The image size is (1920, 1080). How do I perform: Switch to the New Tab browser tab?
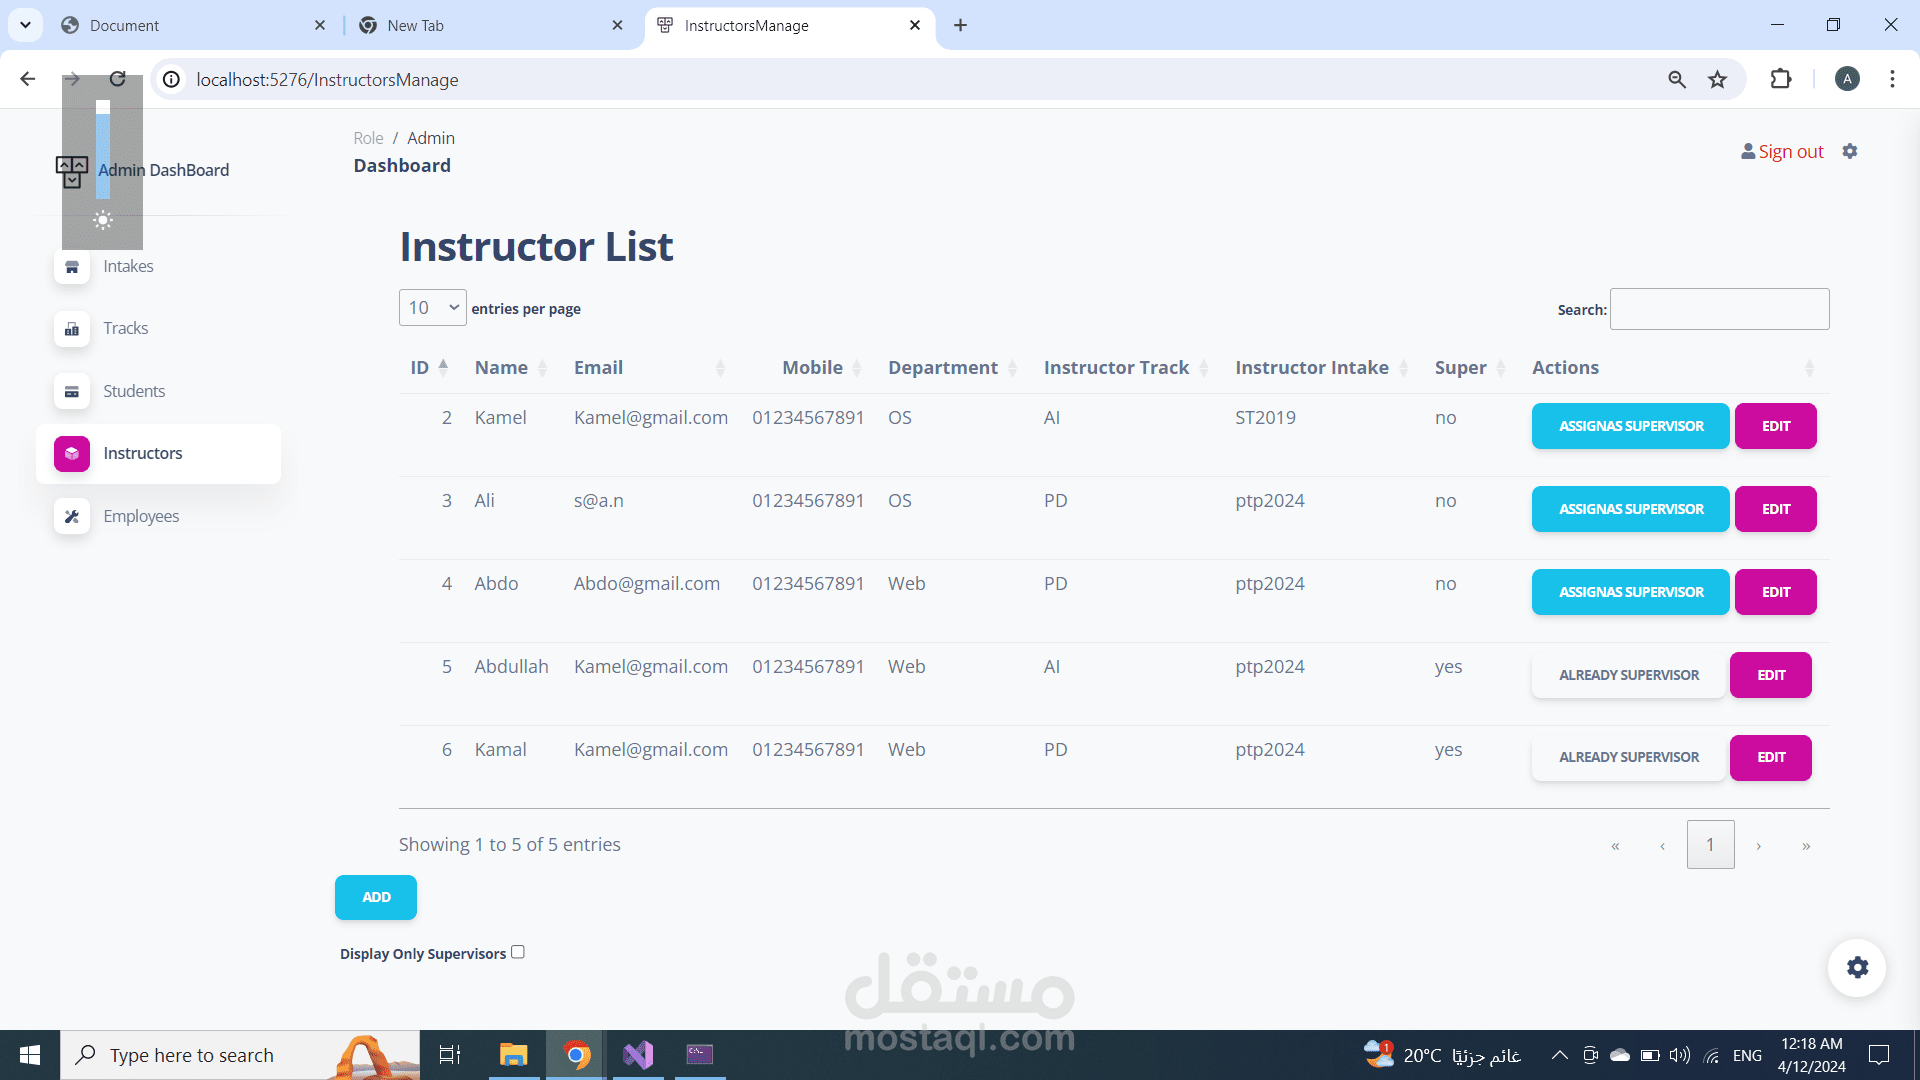(x=490, y=25)
